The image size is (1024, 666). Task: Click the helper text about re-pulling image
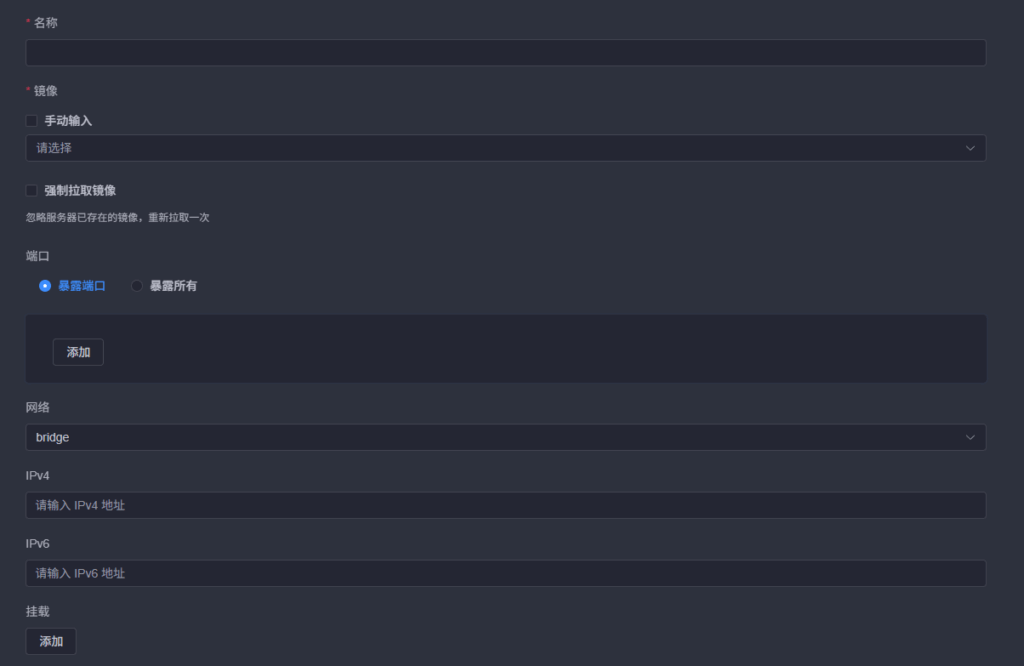117,217
